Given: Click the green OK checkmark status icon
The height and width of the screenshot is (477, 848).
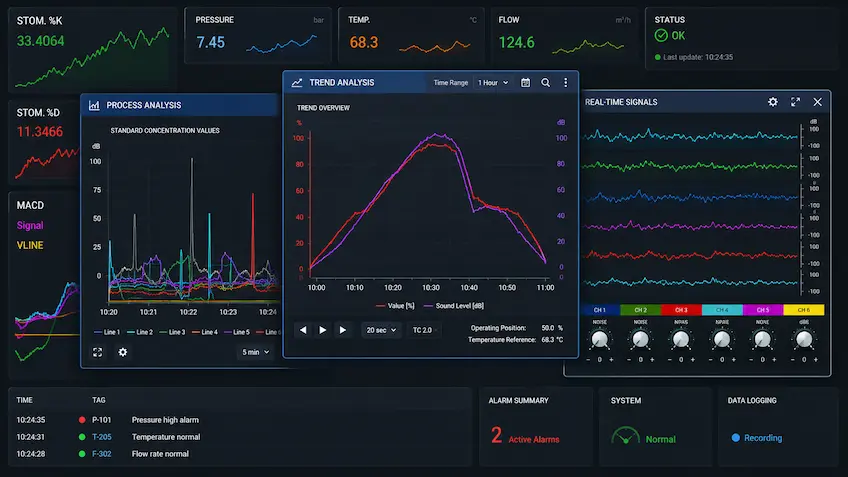Looking at the screenshot, I should coord(661,36).
